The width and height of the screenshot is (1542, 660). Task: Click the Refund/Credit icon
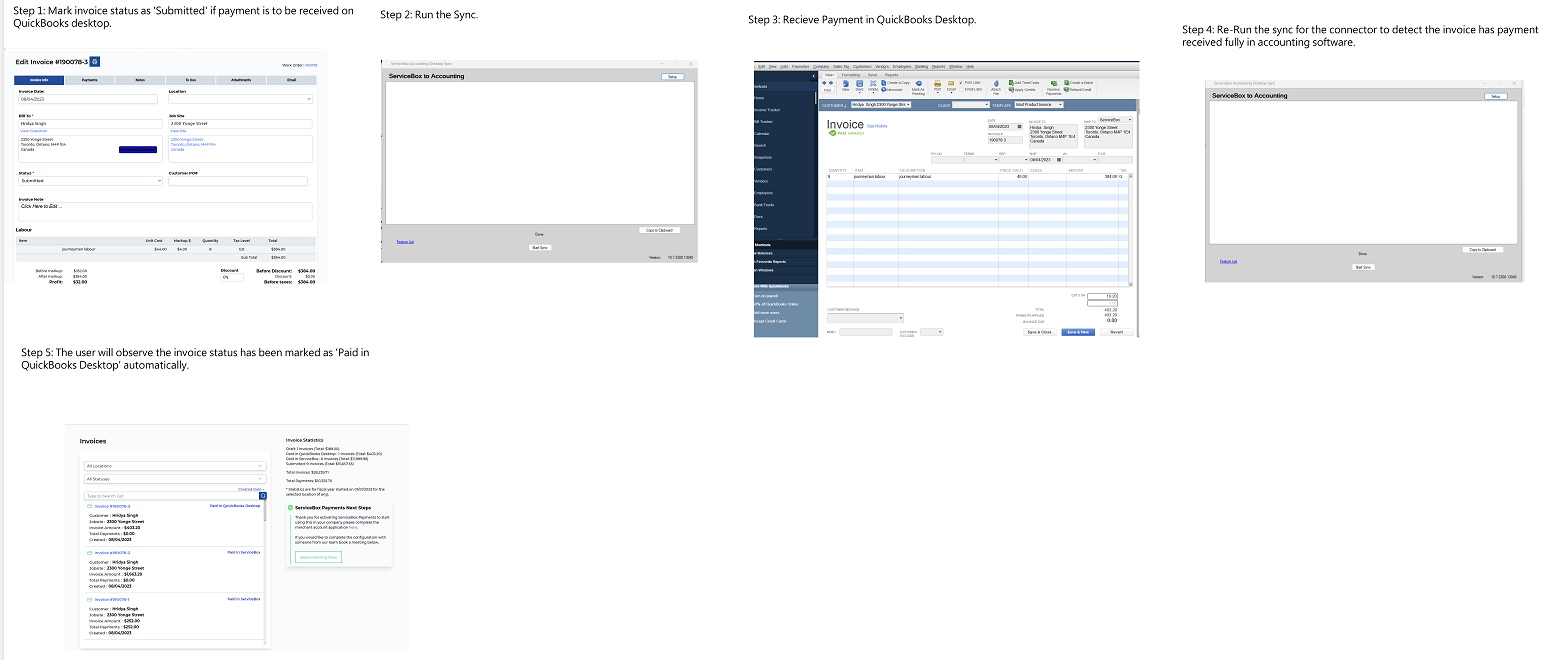coord(1066,89)
